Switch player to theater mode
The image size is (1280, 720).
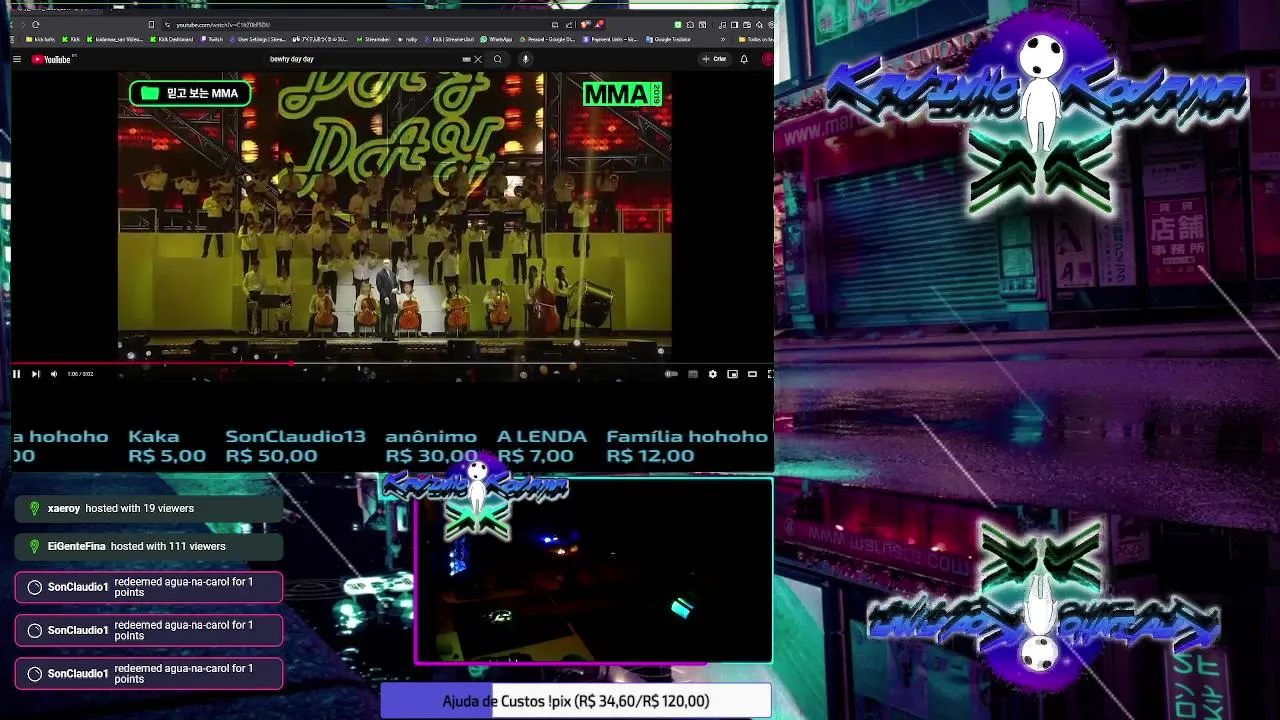click(752, 374)
